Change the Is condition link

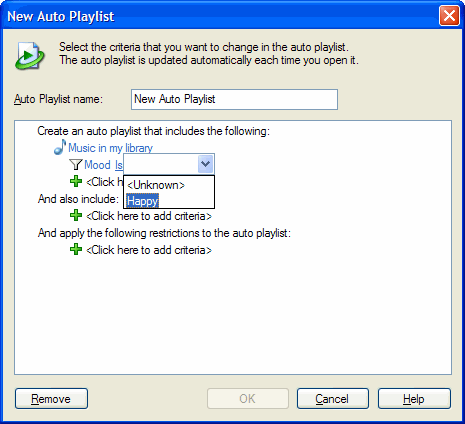point(119,165)
